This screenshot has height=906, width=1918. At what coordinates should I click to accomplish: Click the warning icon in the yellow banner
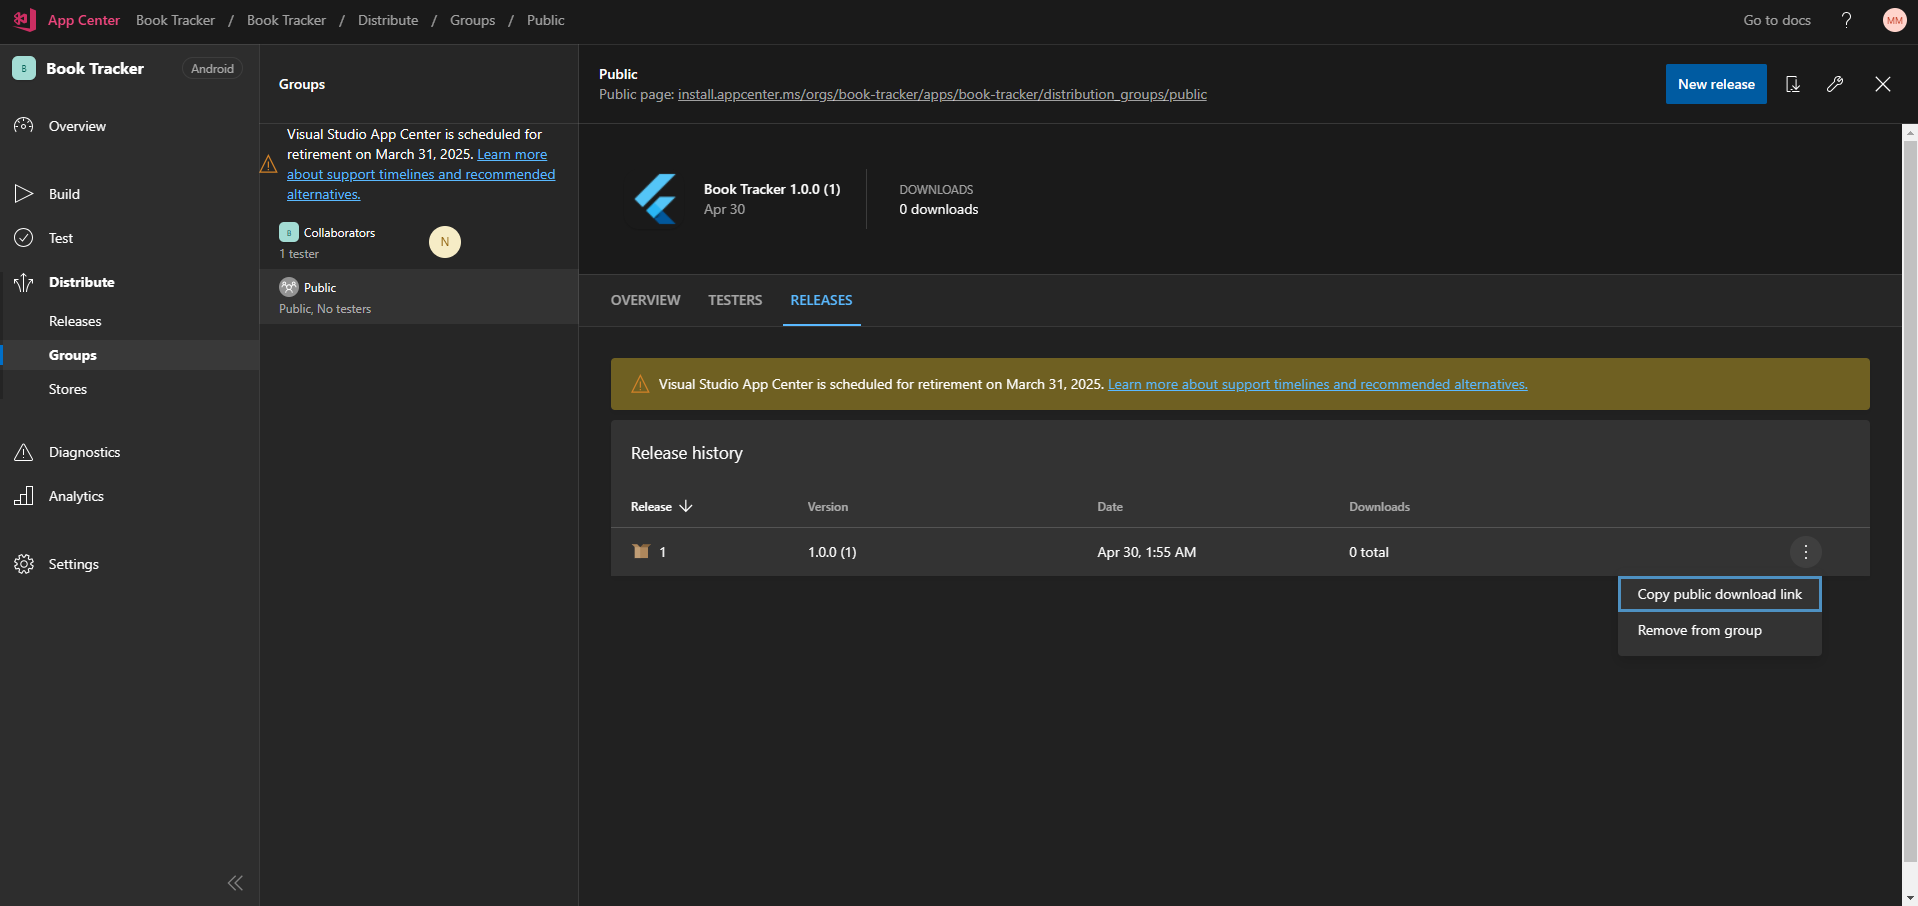641,384
